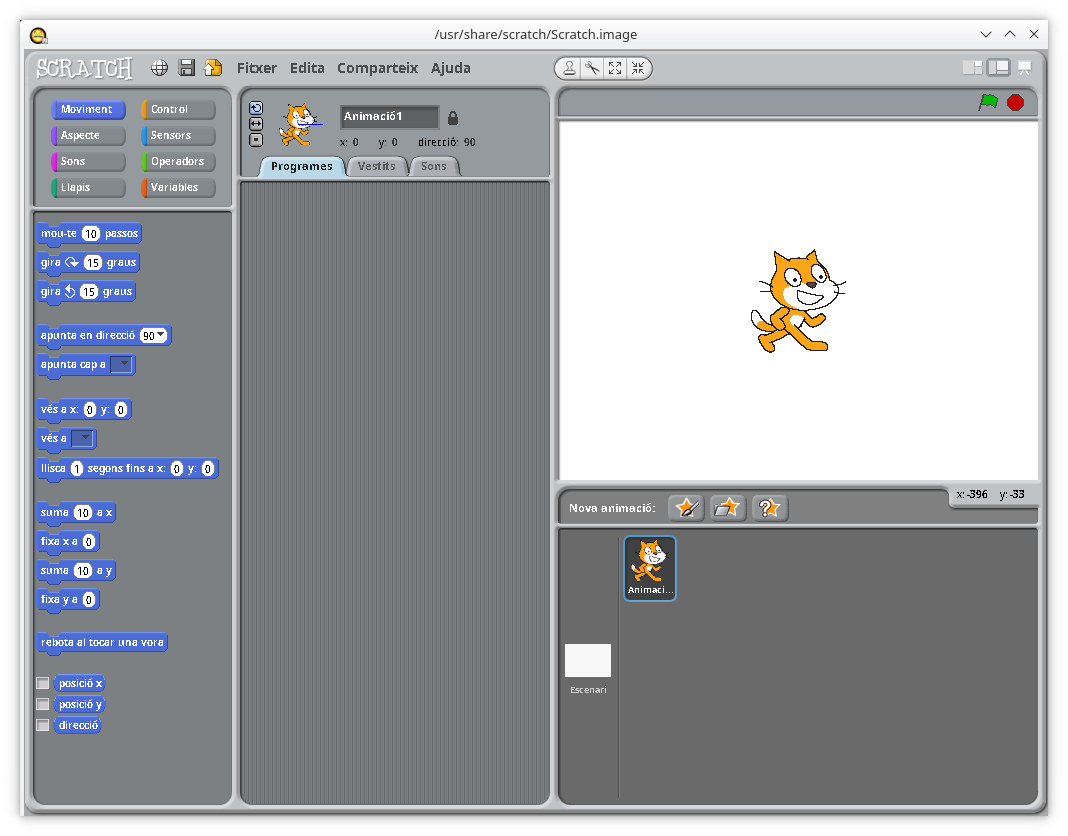
Task: Open the window menu icon in title bar
Action: [x=39, y=35]
